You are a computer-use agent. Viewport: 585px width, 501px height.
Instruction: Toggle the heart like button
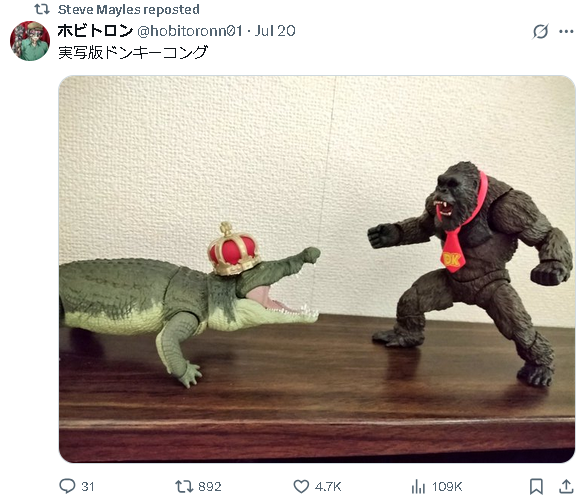click(x=301, y=486)
